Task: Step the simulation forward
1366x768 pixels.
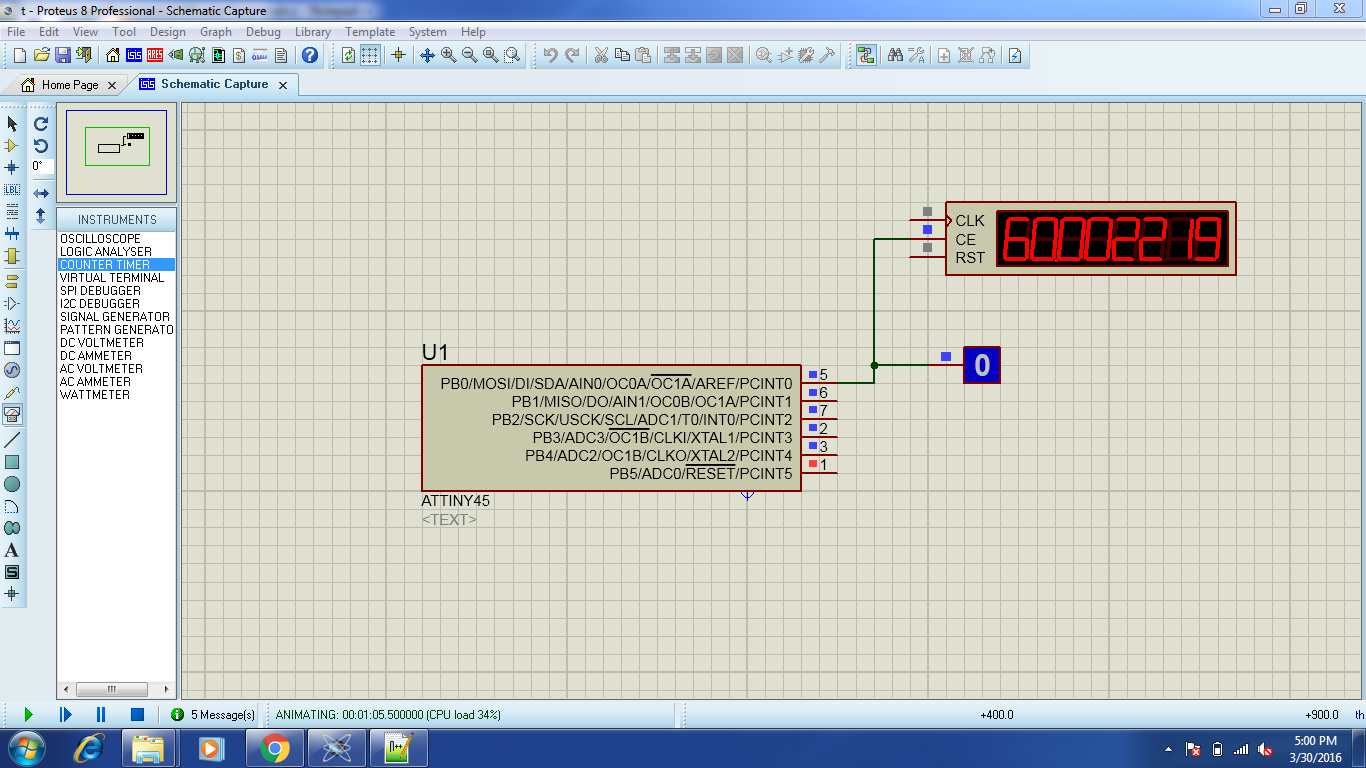Action: [65, 714]
